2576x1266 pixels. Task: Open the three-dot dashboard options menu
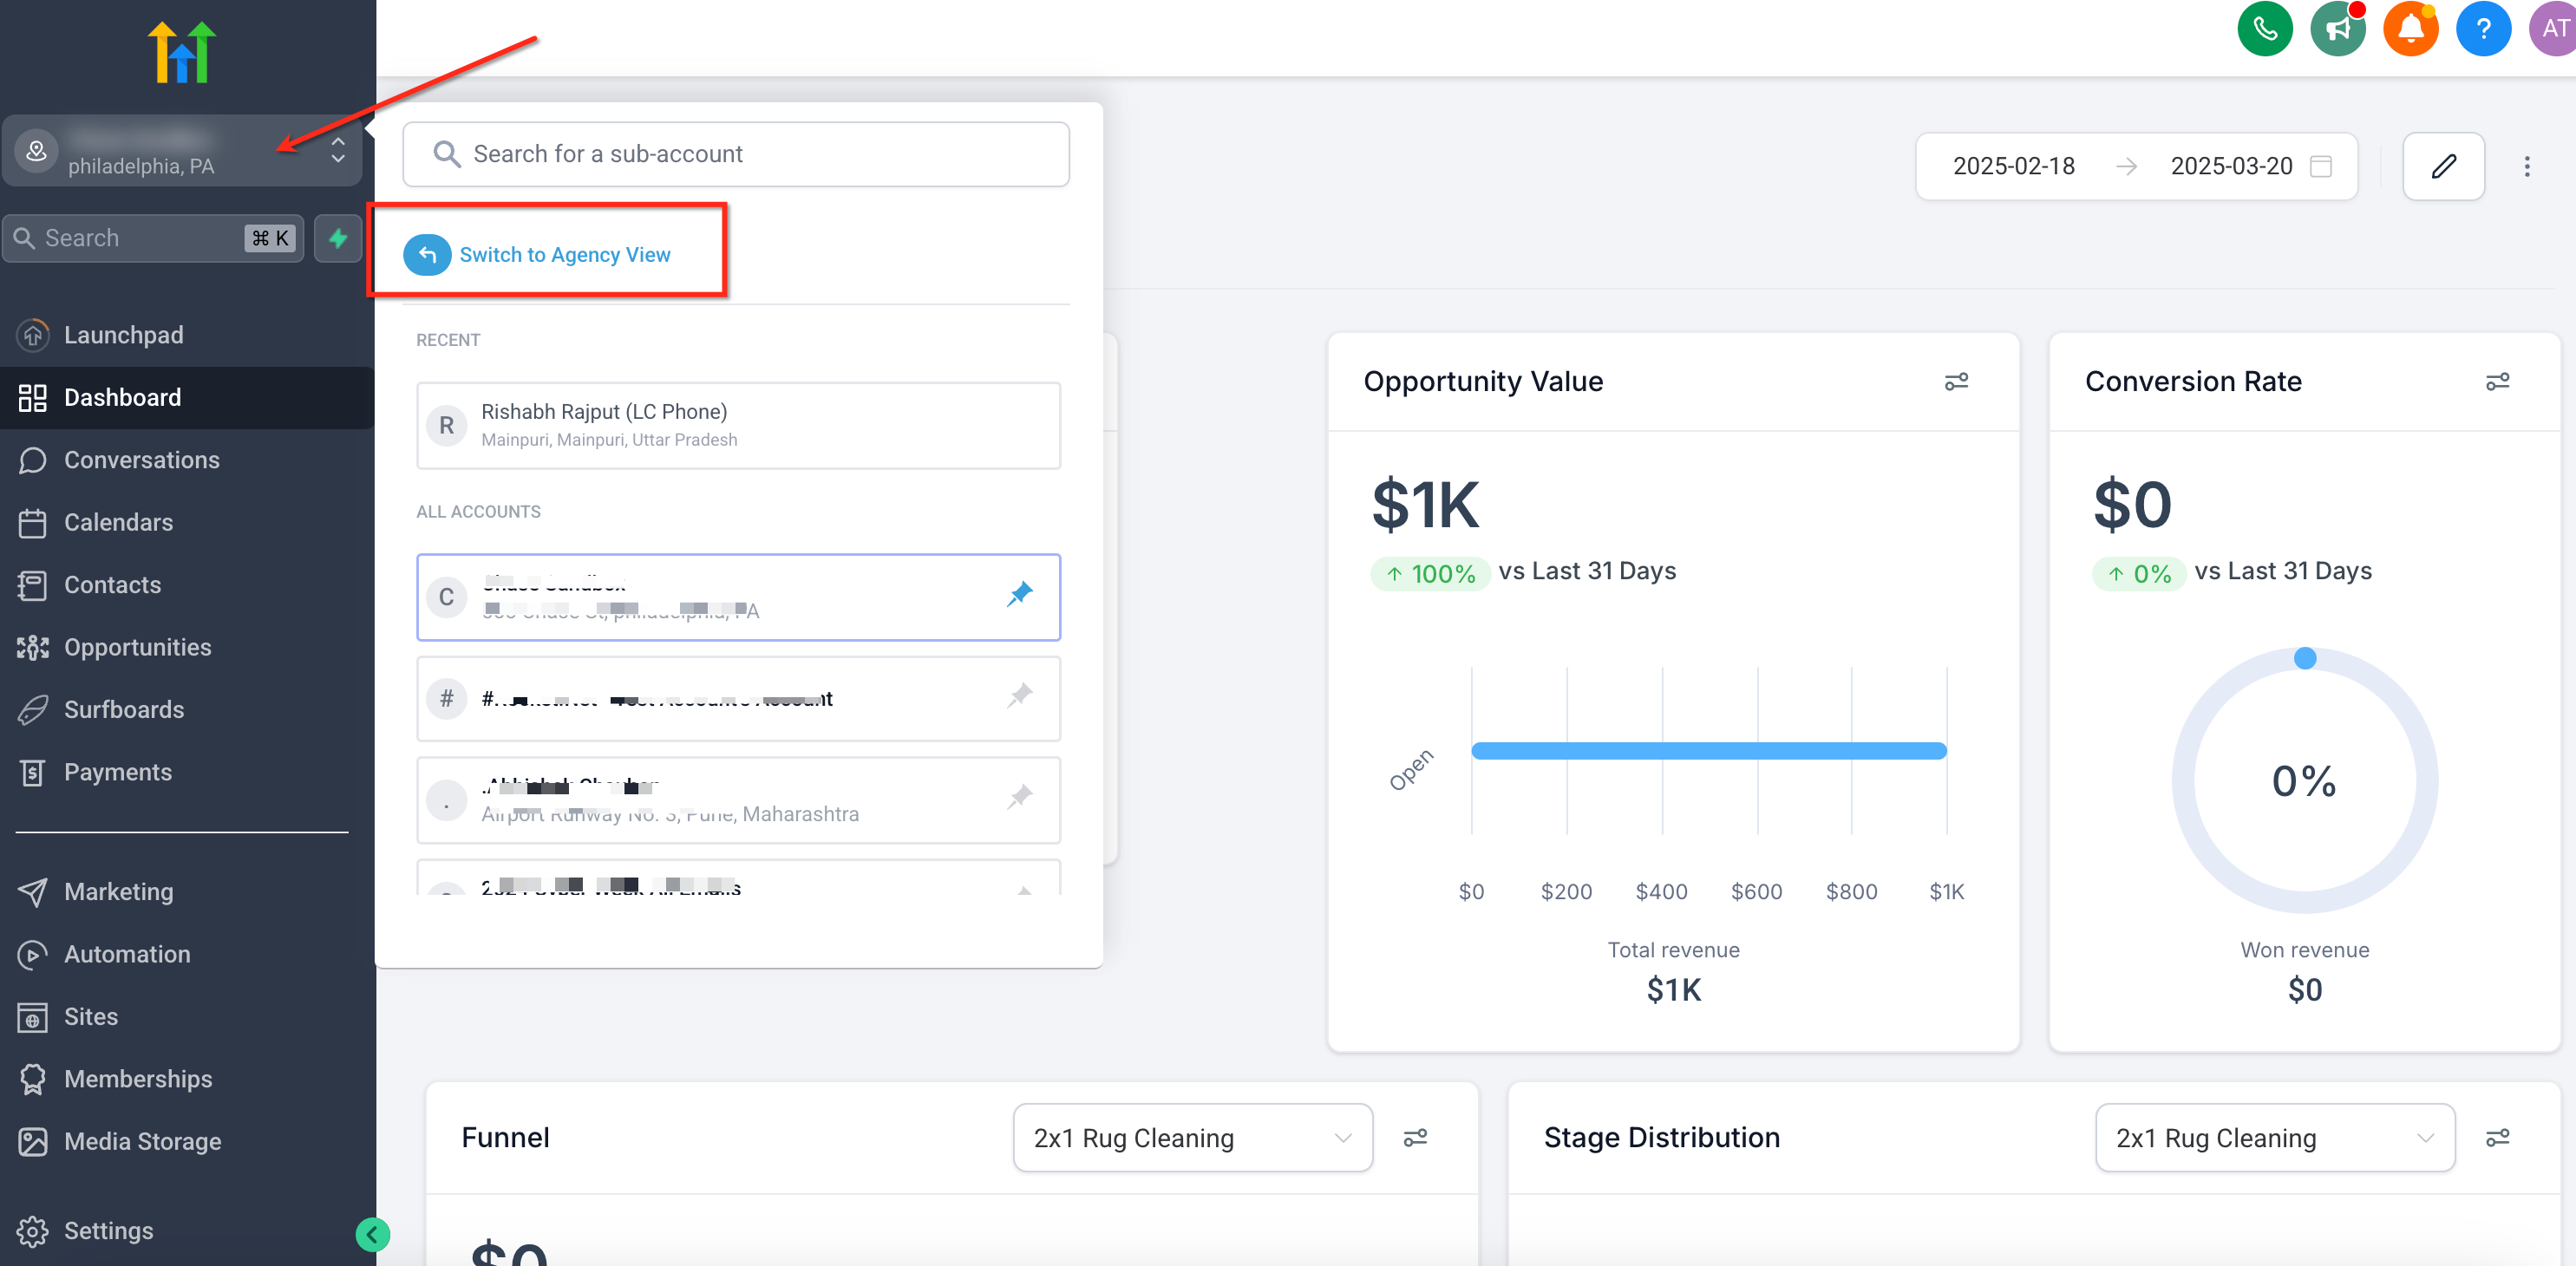(2526, 166)
